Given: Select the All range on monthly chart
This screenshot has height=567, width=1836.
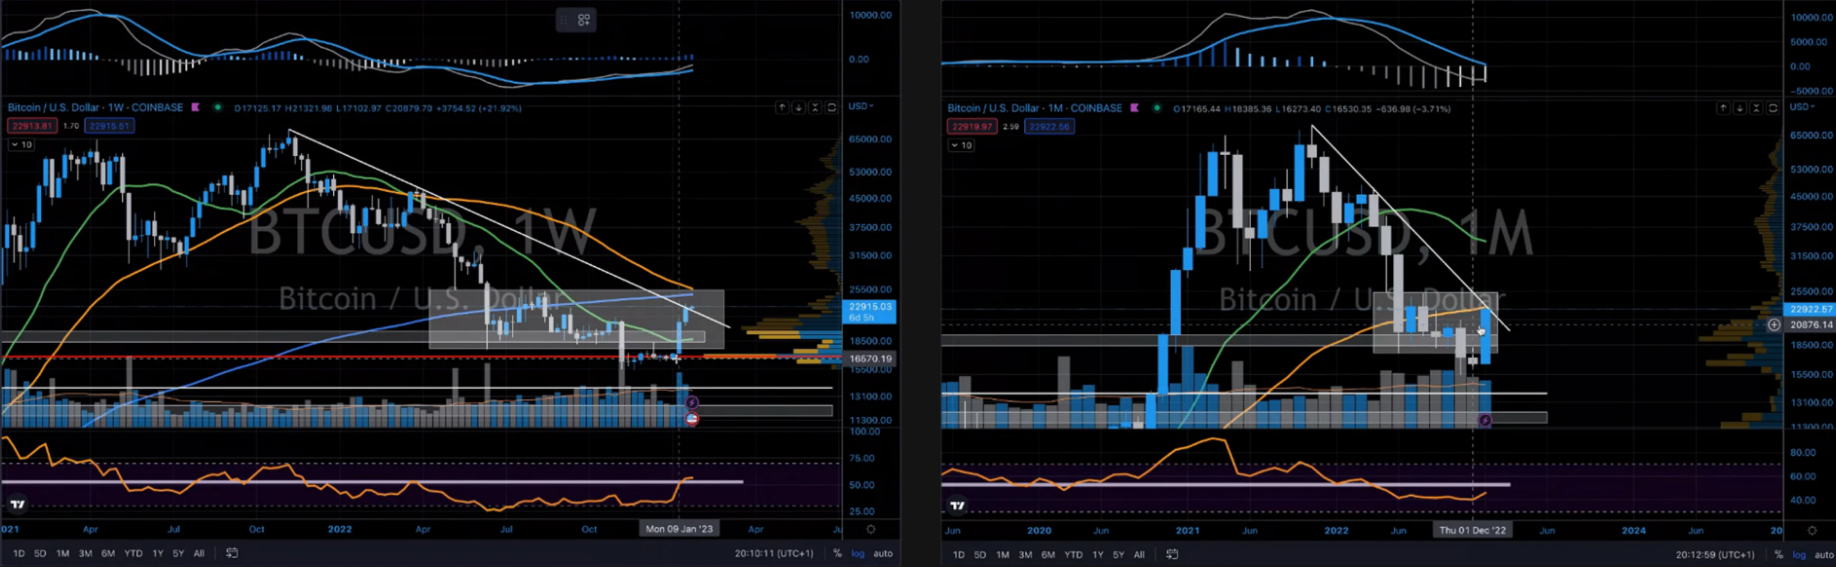Looking at the screenshot, I should (1138, 554).
